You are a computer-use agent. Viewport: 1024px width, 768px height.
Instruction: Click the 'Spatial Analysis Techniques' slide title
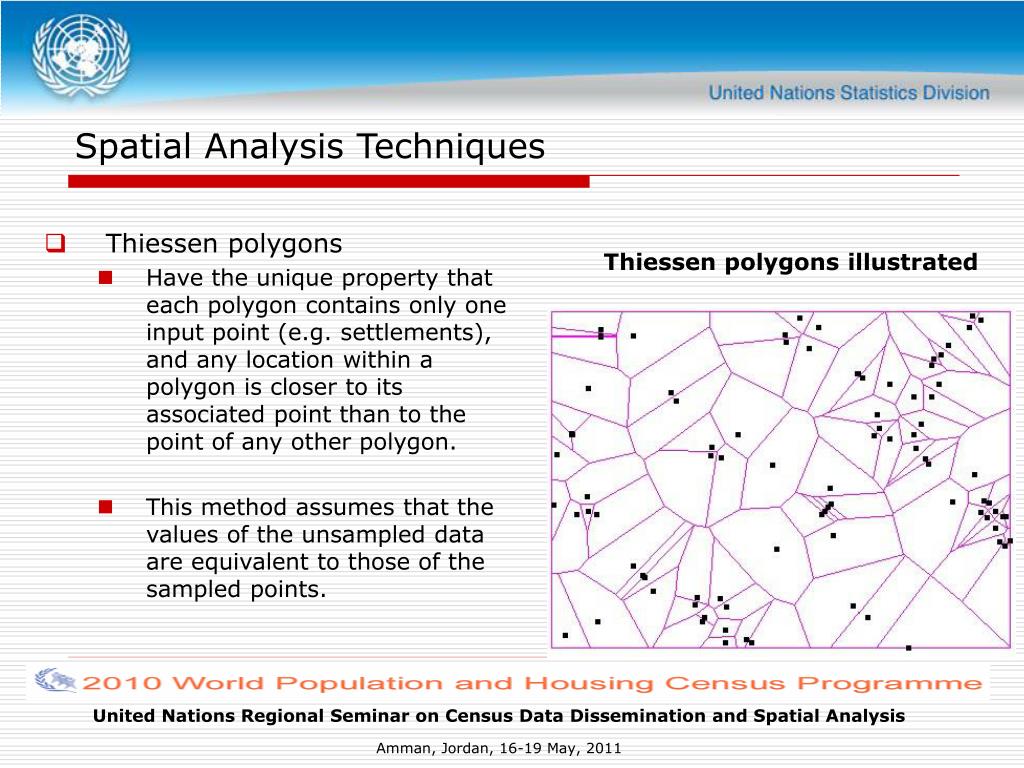coord(310,146)
